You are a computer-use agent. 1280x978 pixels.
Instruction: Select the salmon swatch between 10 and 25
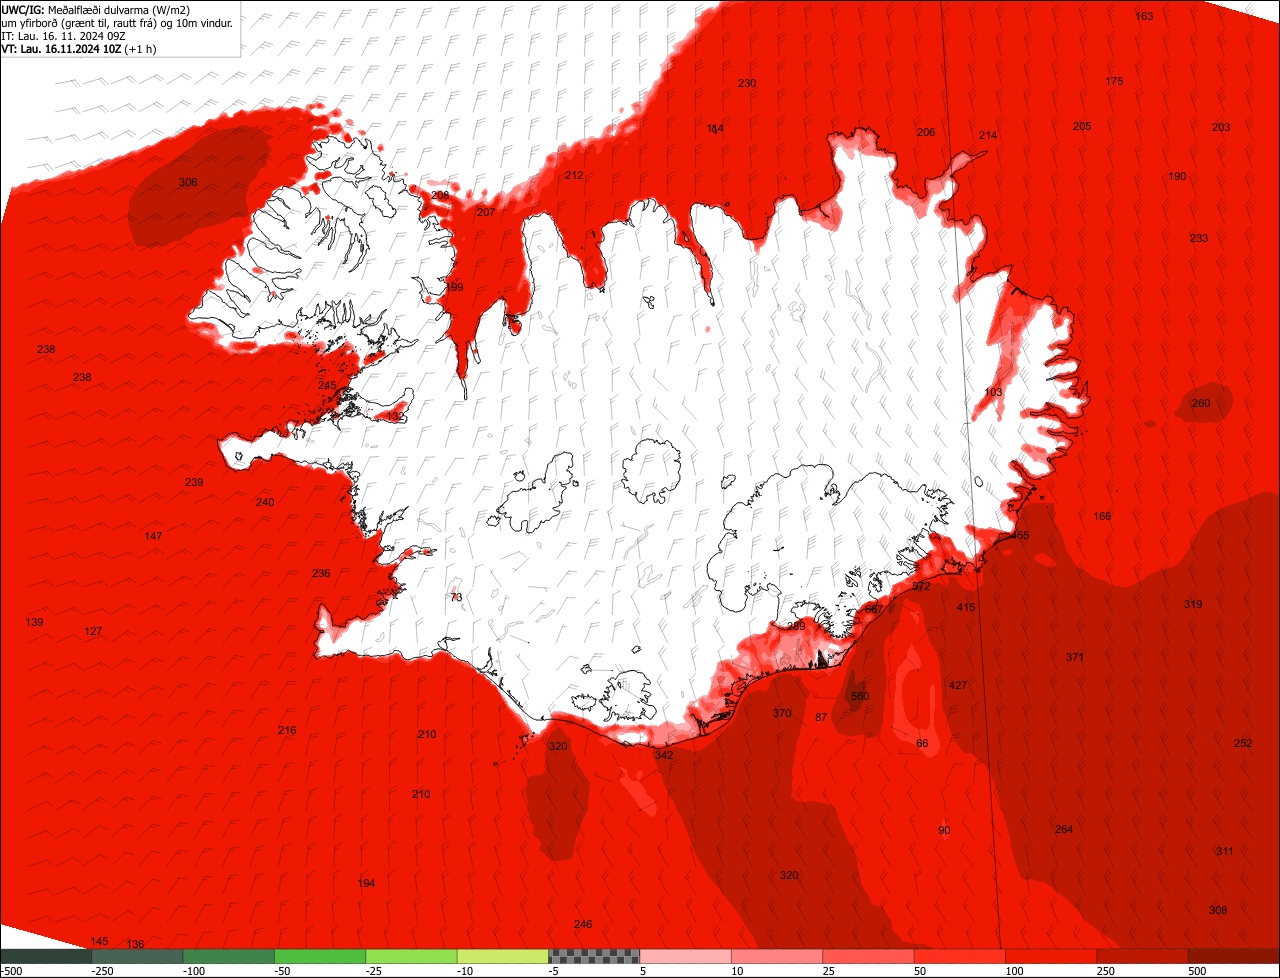tap(777, 956)
